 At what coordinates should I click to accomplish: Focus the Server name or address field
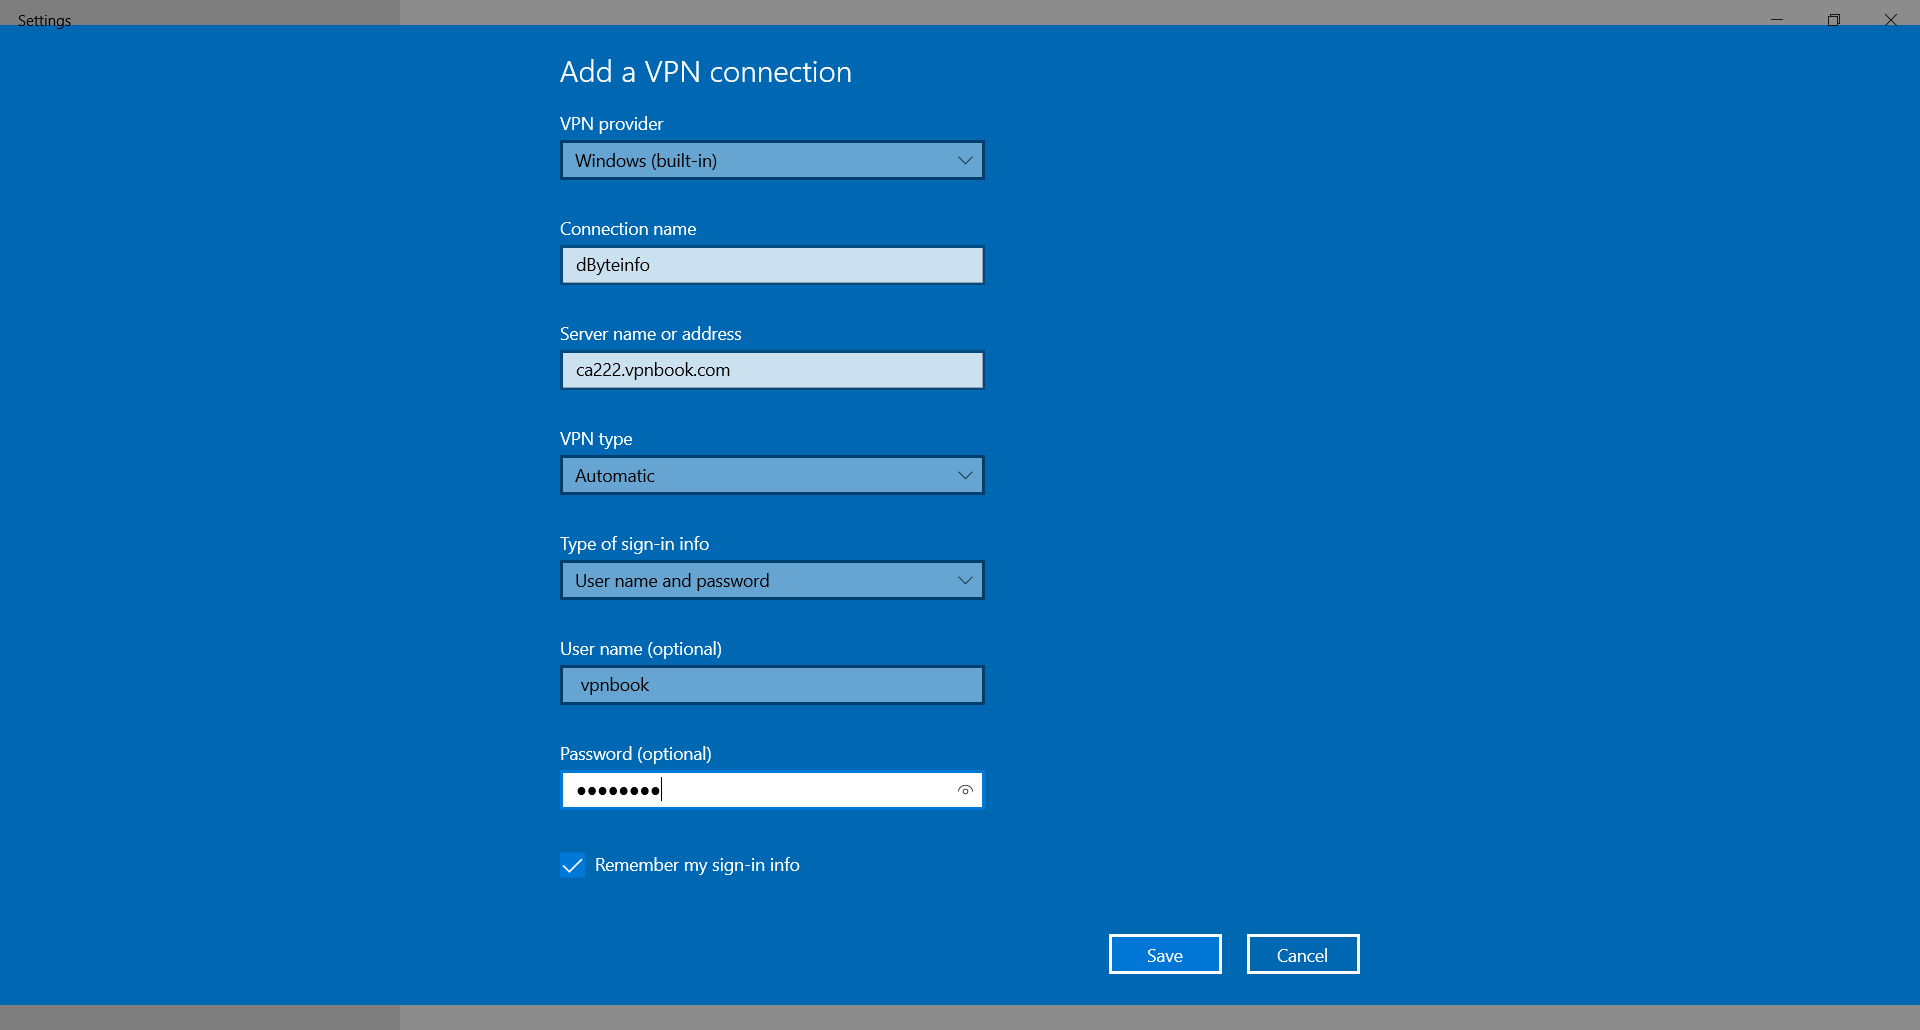(772, 370)
